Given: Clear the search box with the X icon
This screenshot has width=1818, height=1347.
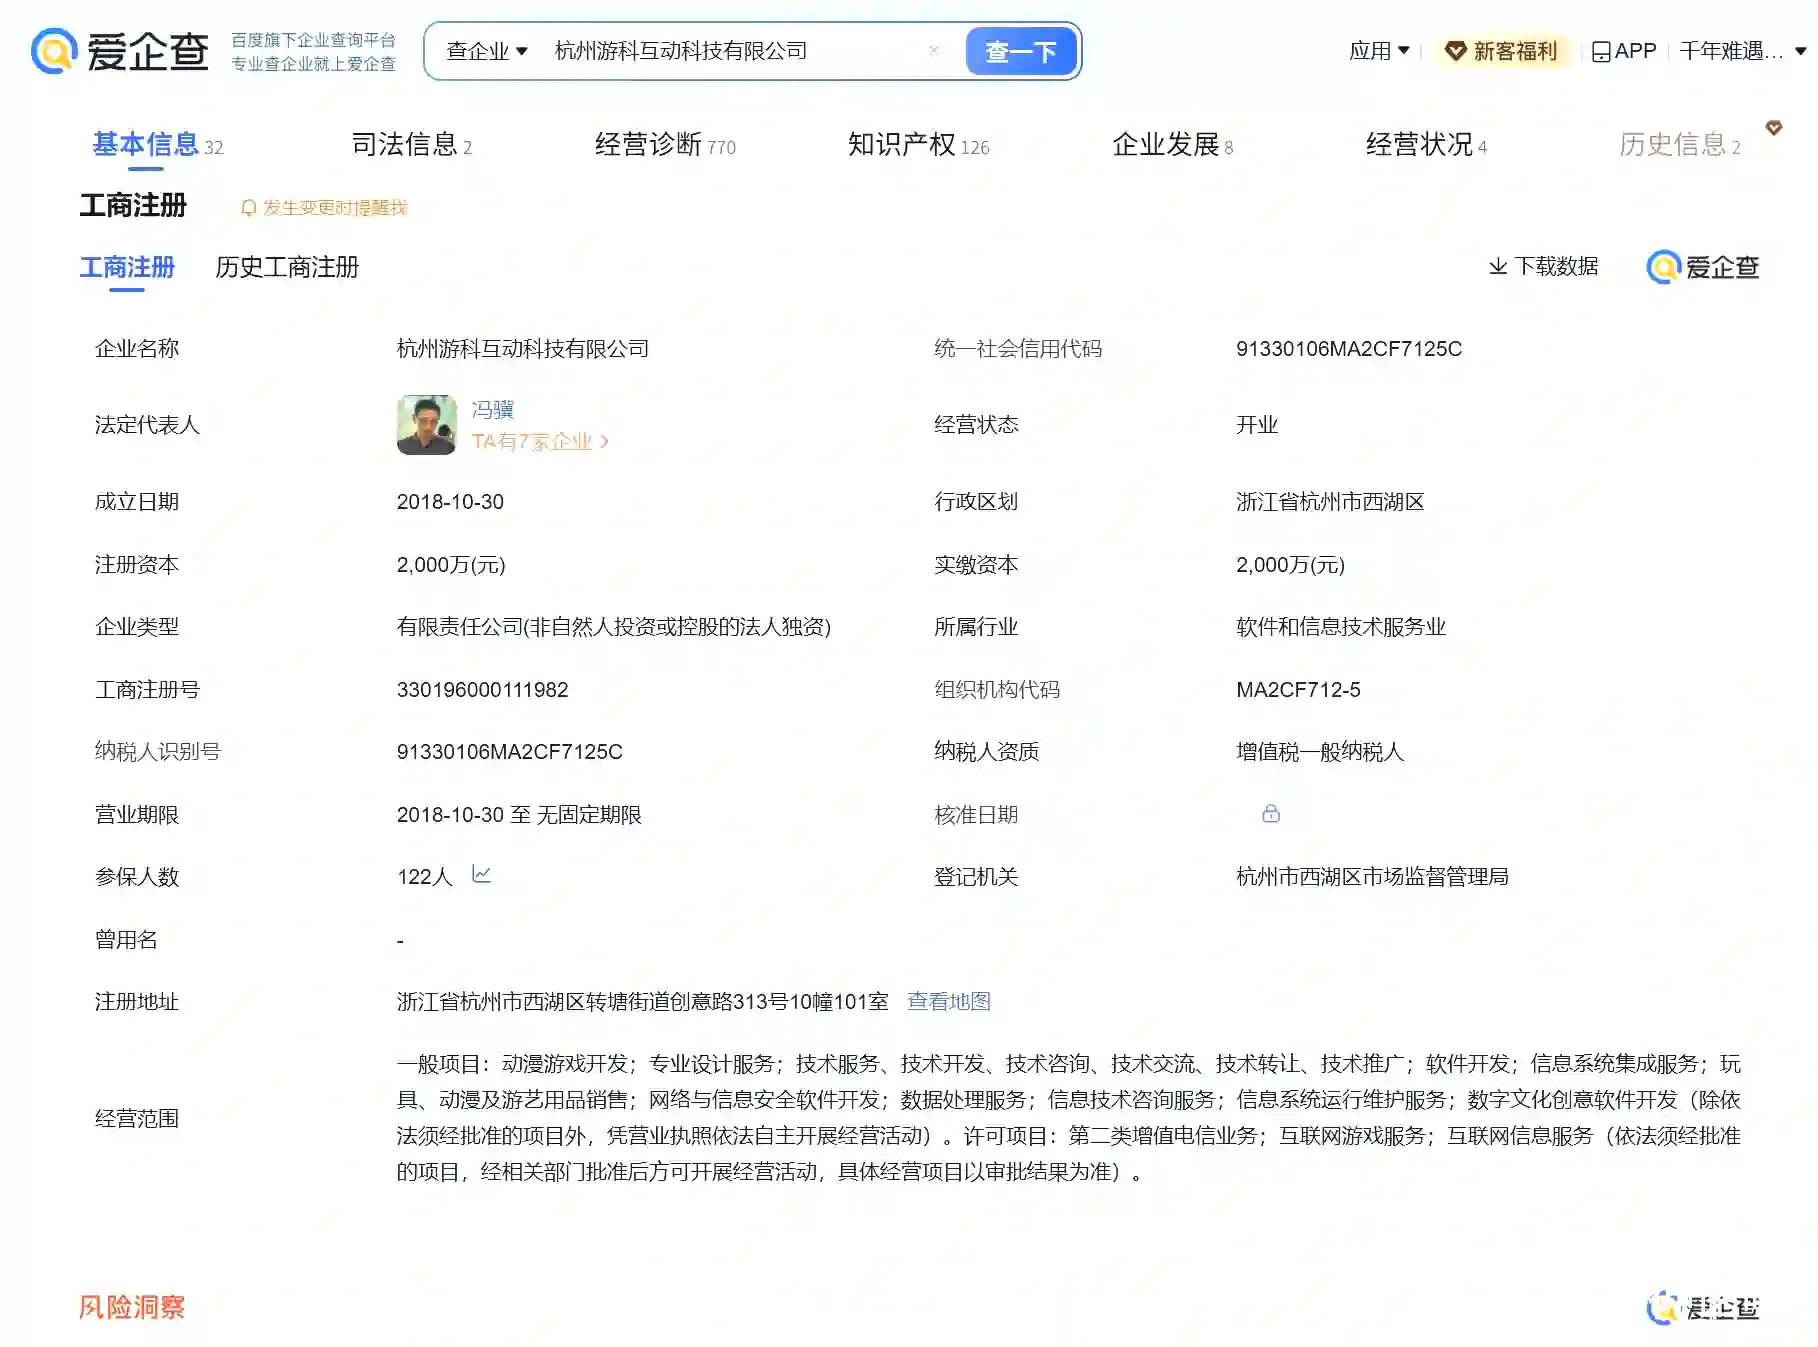Looking at the screenshot, I should [934, 51].
